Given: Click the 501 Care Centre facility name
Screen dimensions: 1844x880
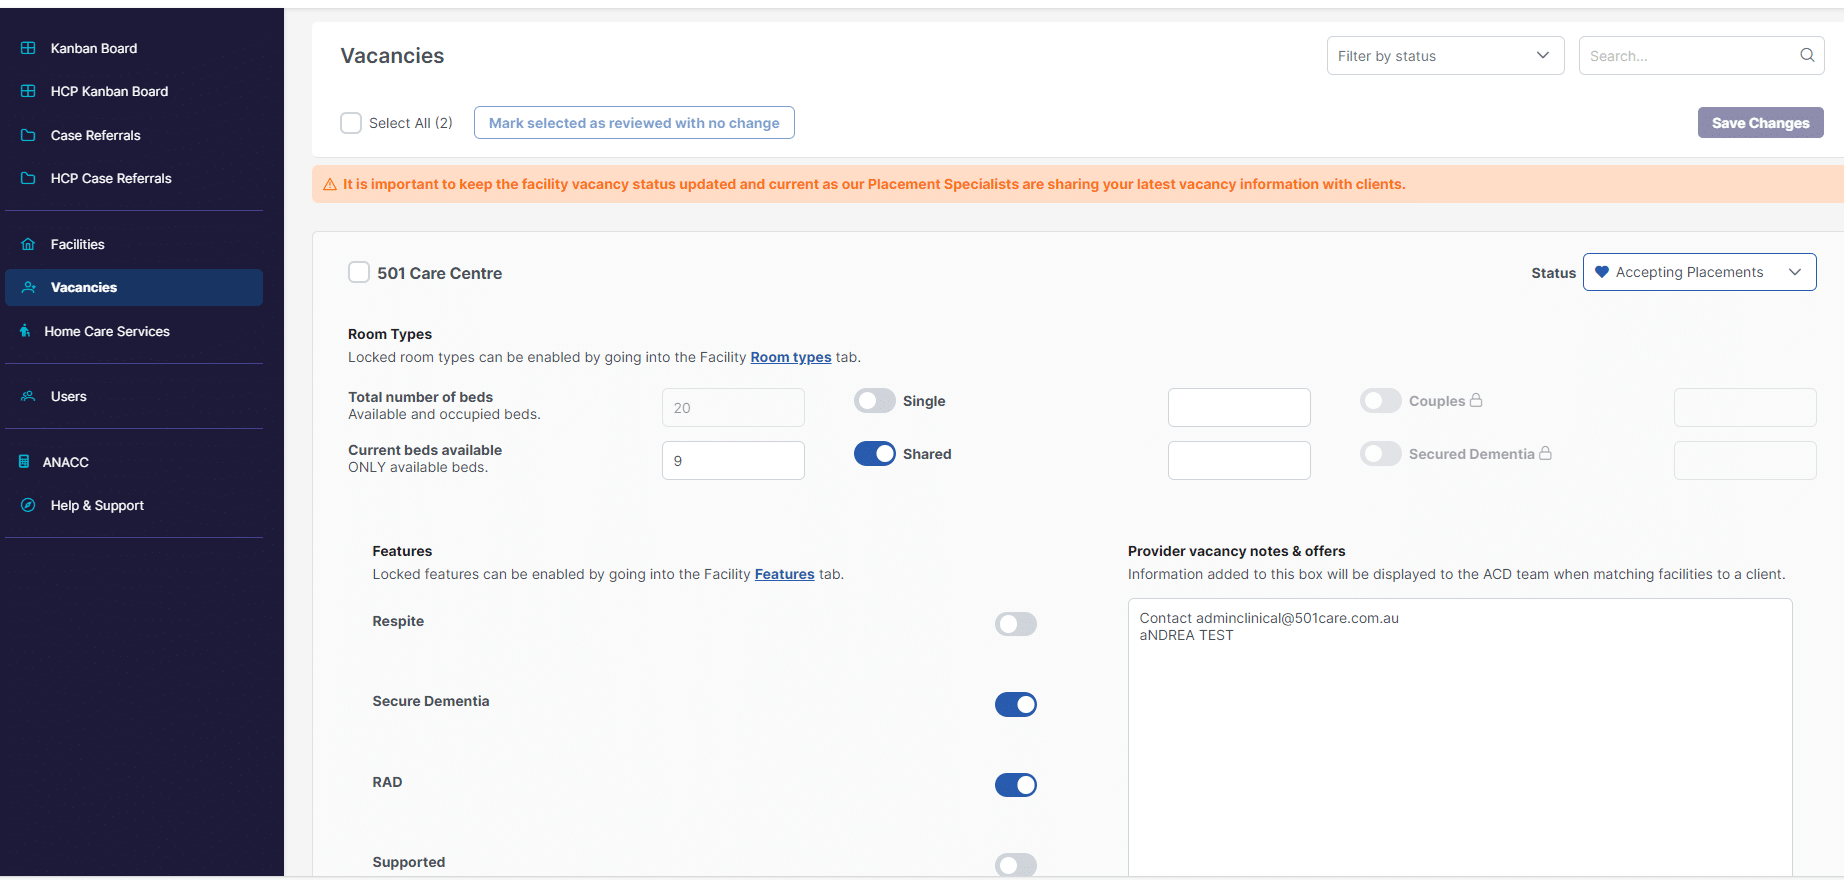Looking at the screenshot, I should (440, 273).
